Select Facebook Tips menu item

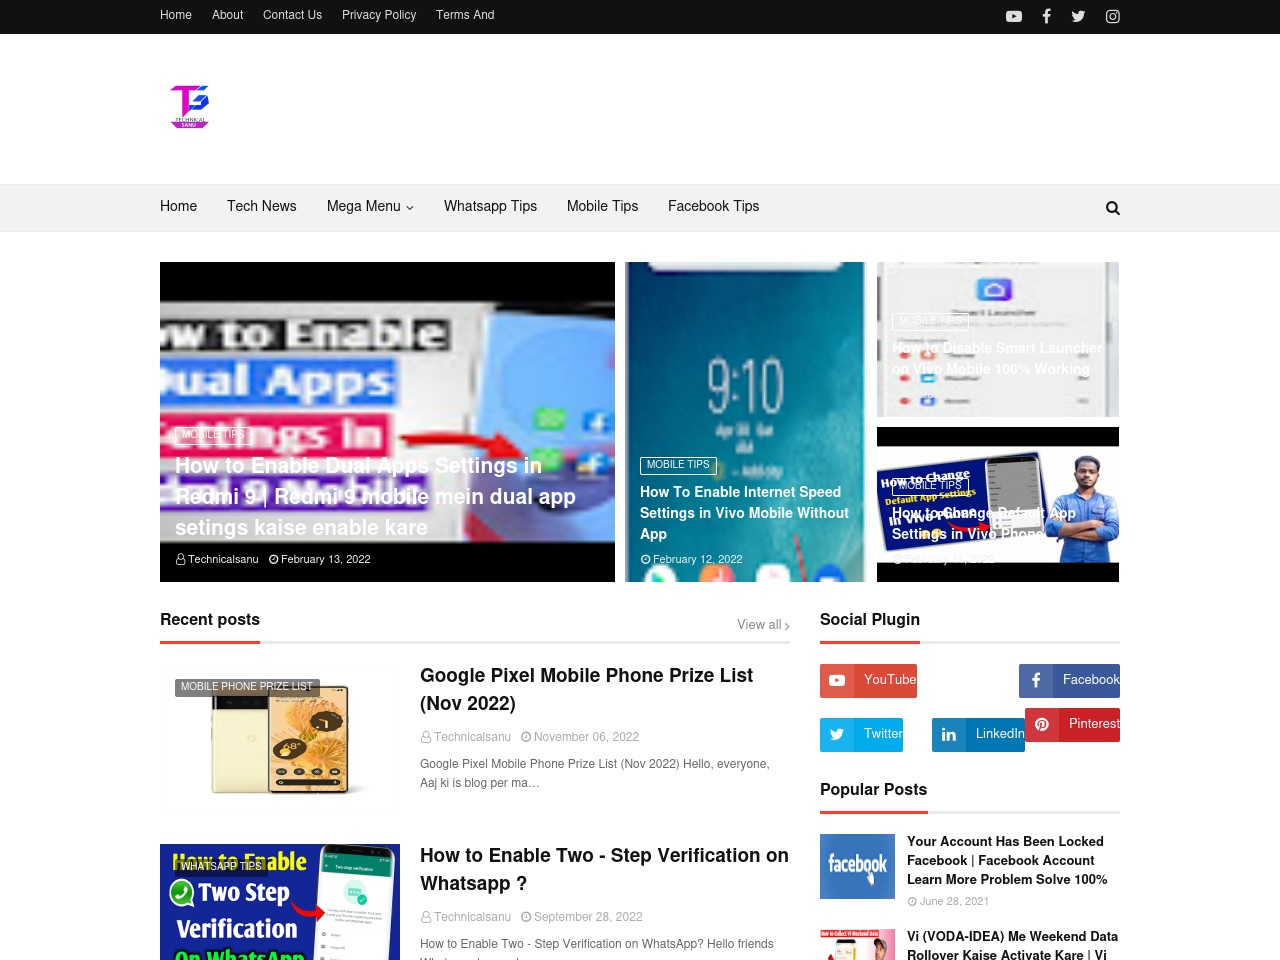point(713,206)
